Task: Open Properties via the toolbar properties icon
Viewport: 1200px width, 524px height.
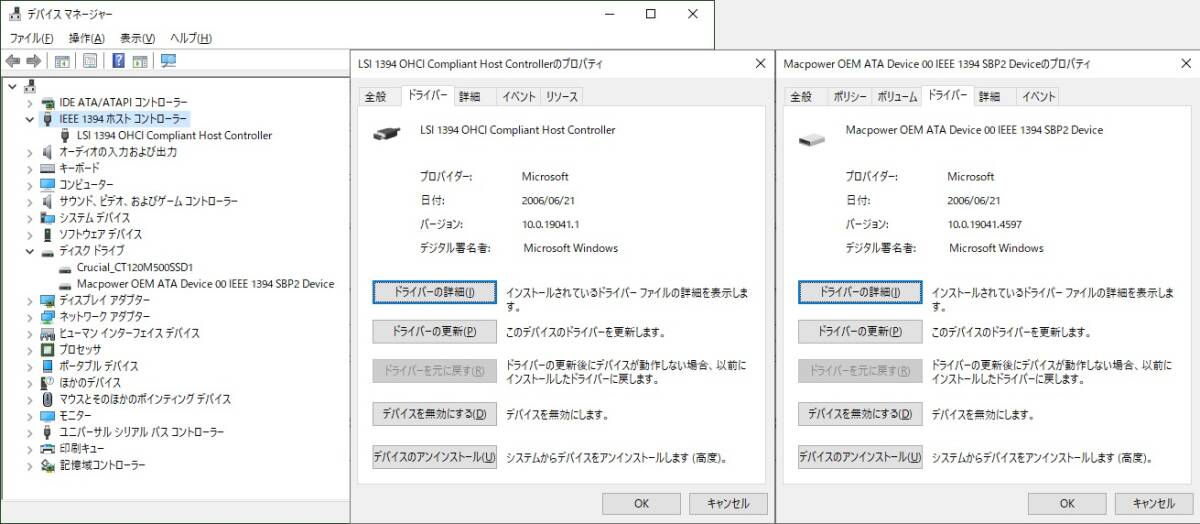Action: [90, 61]
